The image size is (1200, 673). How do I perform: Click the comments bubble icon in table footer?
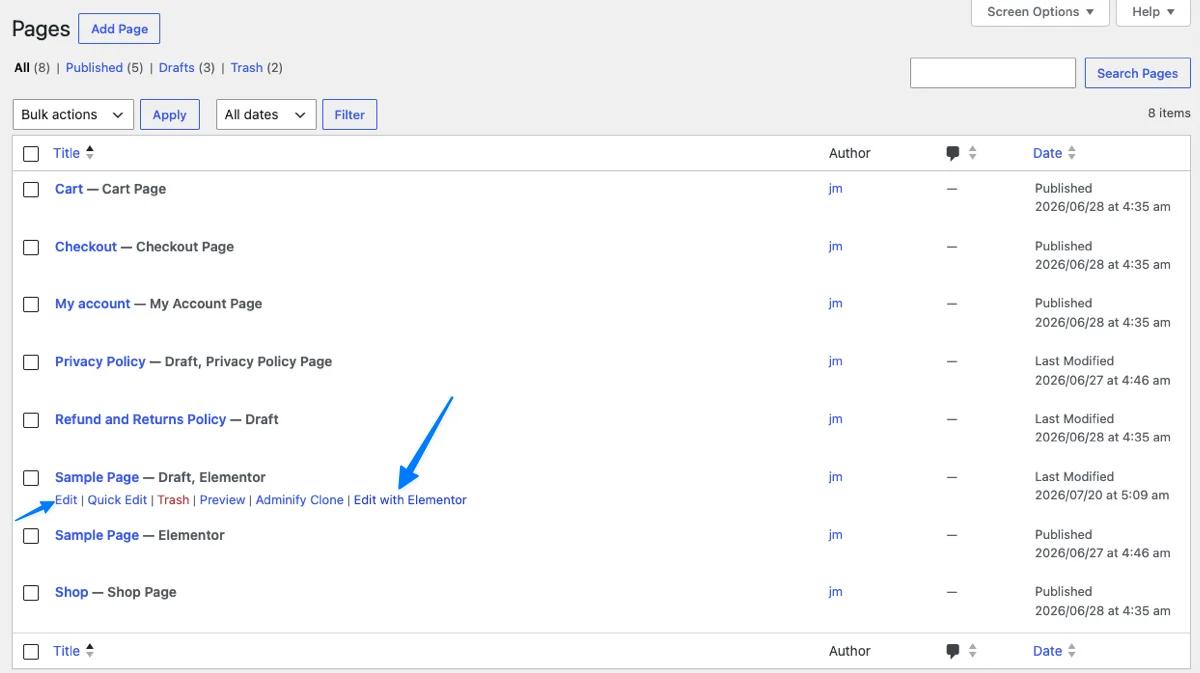(x=952, y=651)
